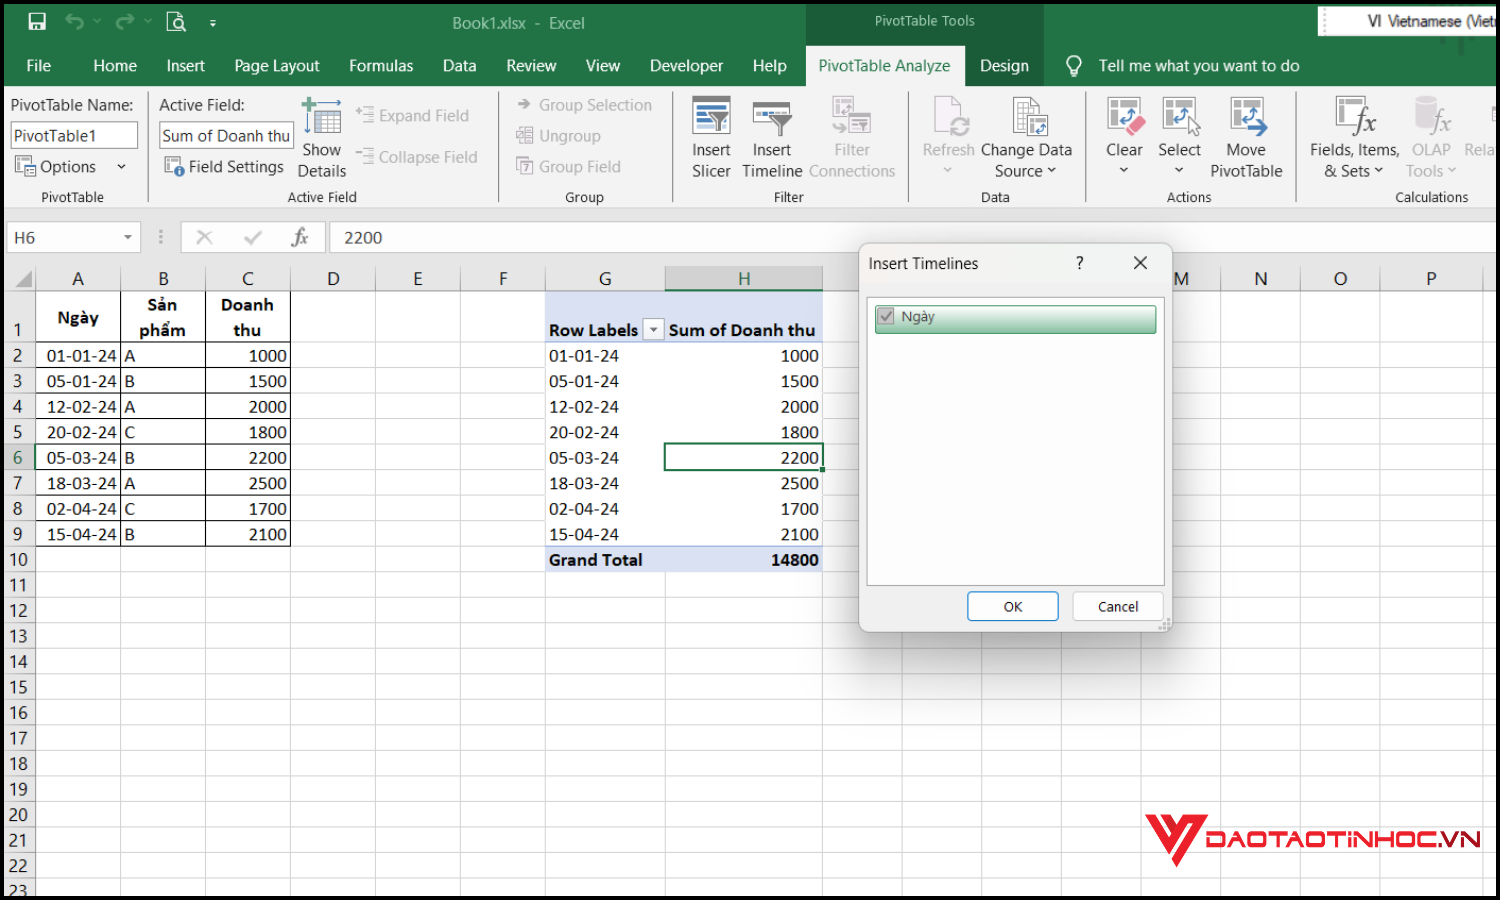Open Field Settings for active field

[224, 166]
